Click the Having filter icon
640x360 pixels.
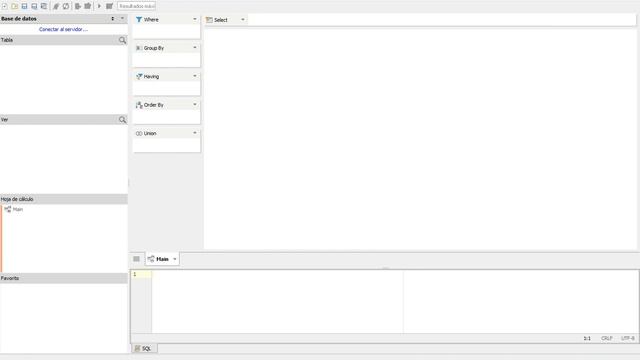point(139,76)
